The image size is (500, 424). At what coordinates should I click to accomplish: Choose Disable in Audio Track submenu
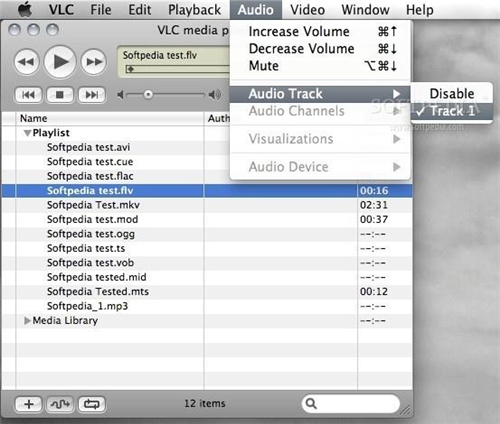pos(451,94)
